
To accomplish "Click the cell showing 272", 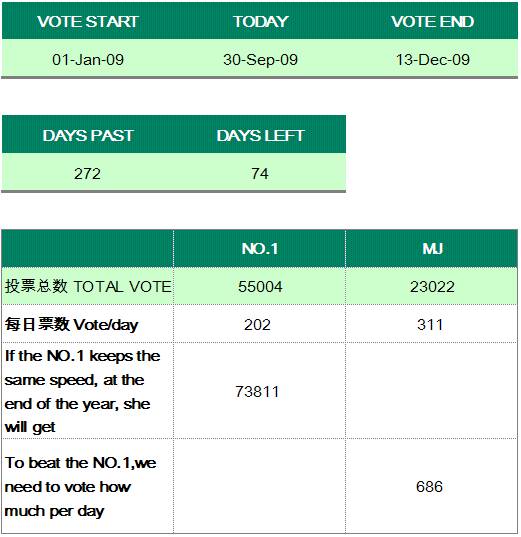I will pyautogui.click(x=88, y=173).
